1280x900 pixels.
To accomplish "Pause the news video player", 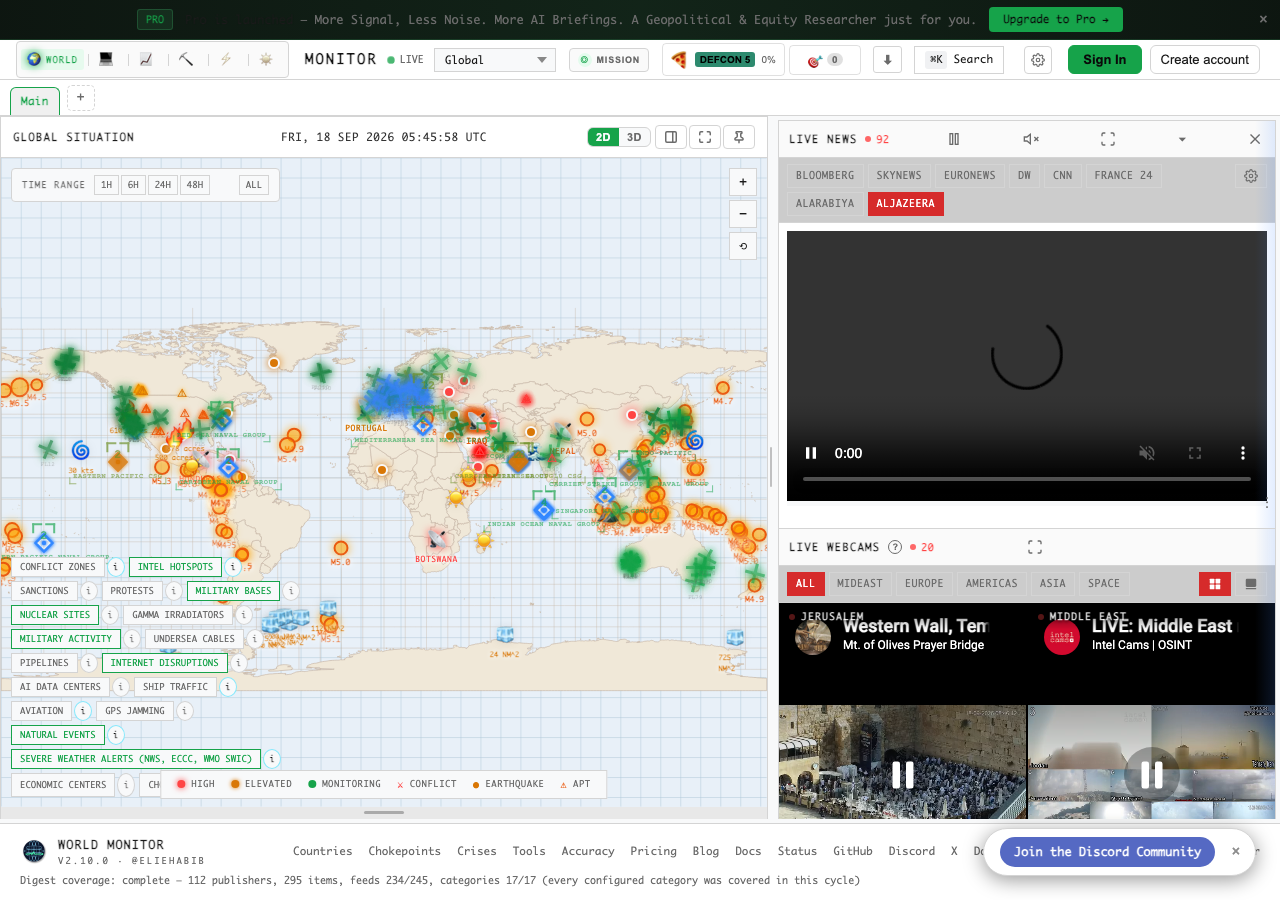I will [x=811, y=453].
